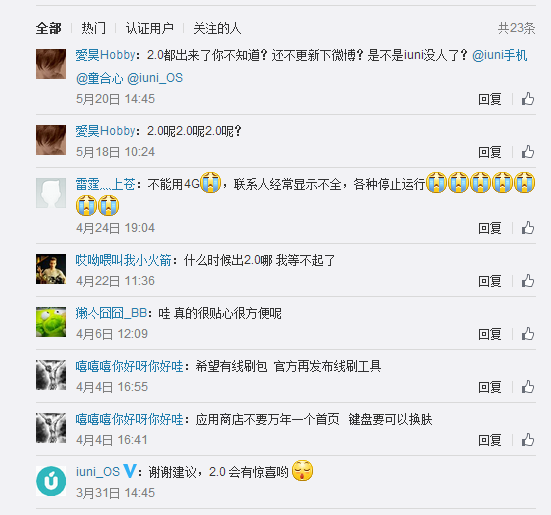
Task: Like the 4月22日 11:36 comment
Action: pyautogui.click(x=528, y=281)
